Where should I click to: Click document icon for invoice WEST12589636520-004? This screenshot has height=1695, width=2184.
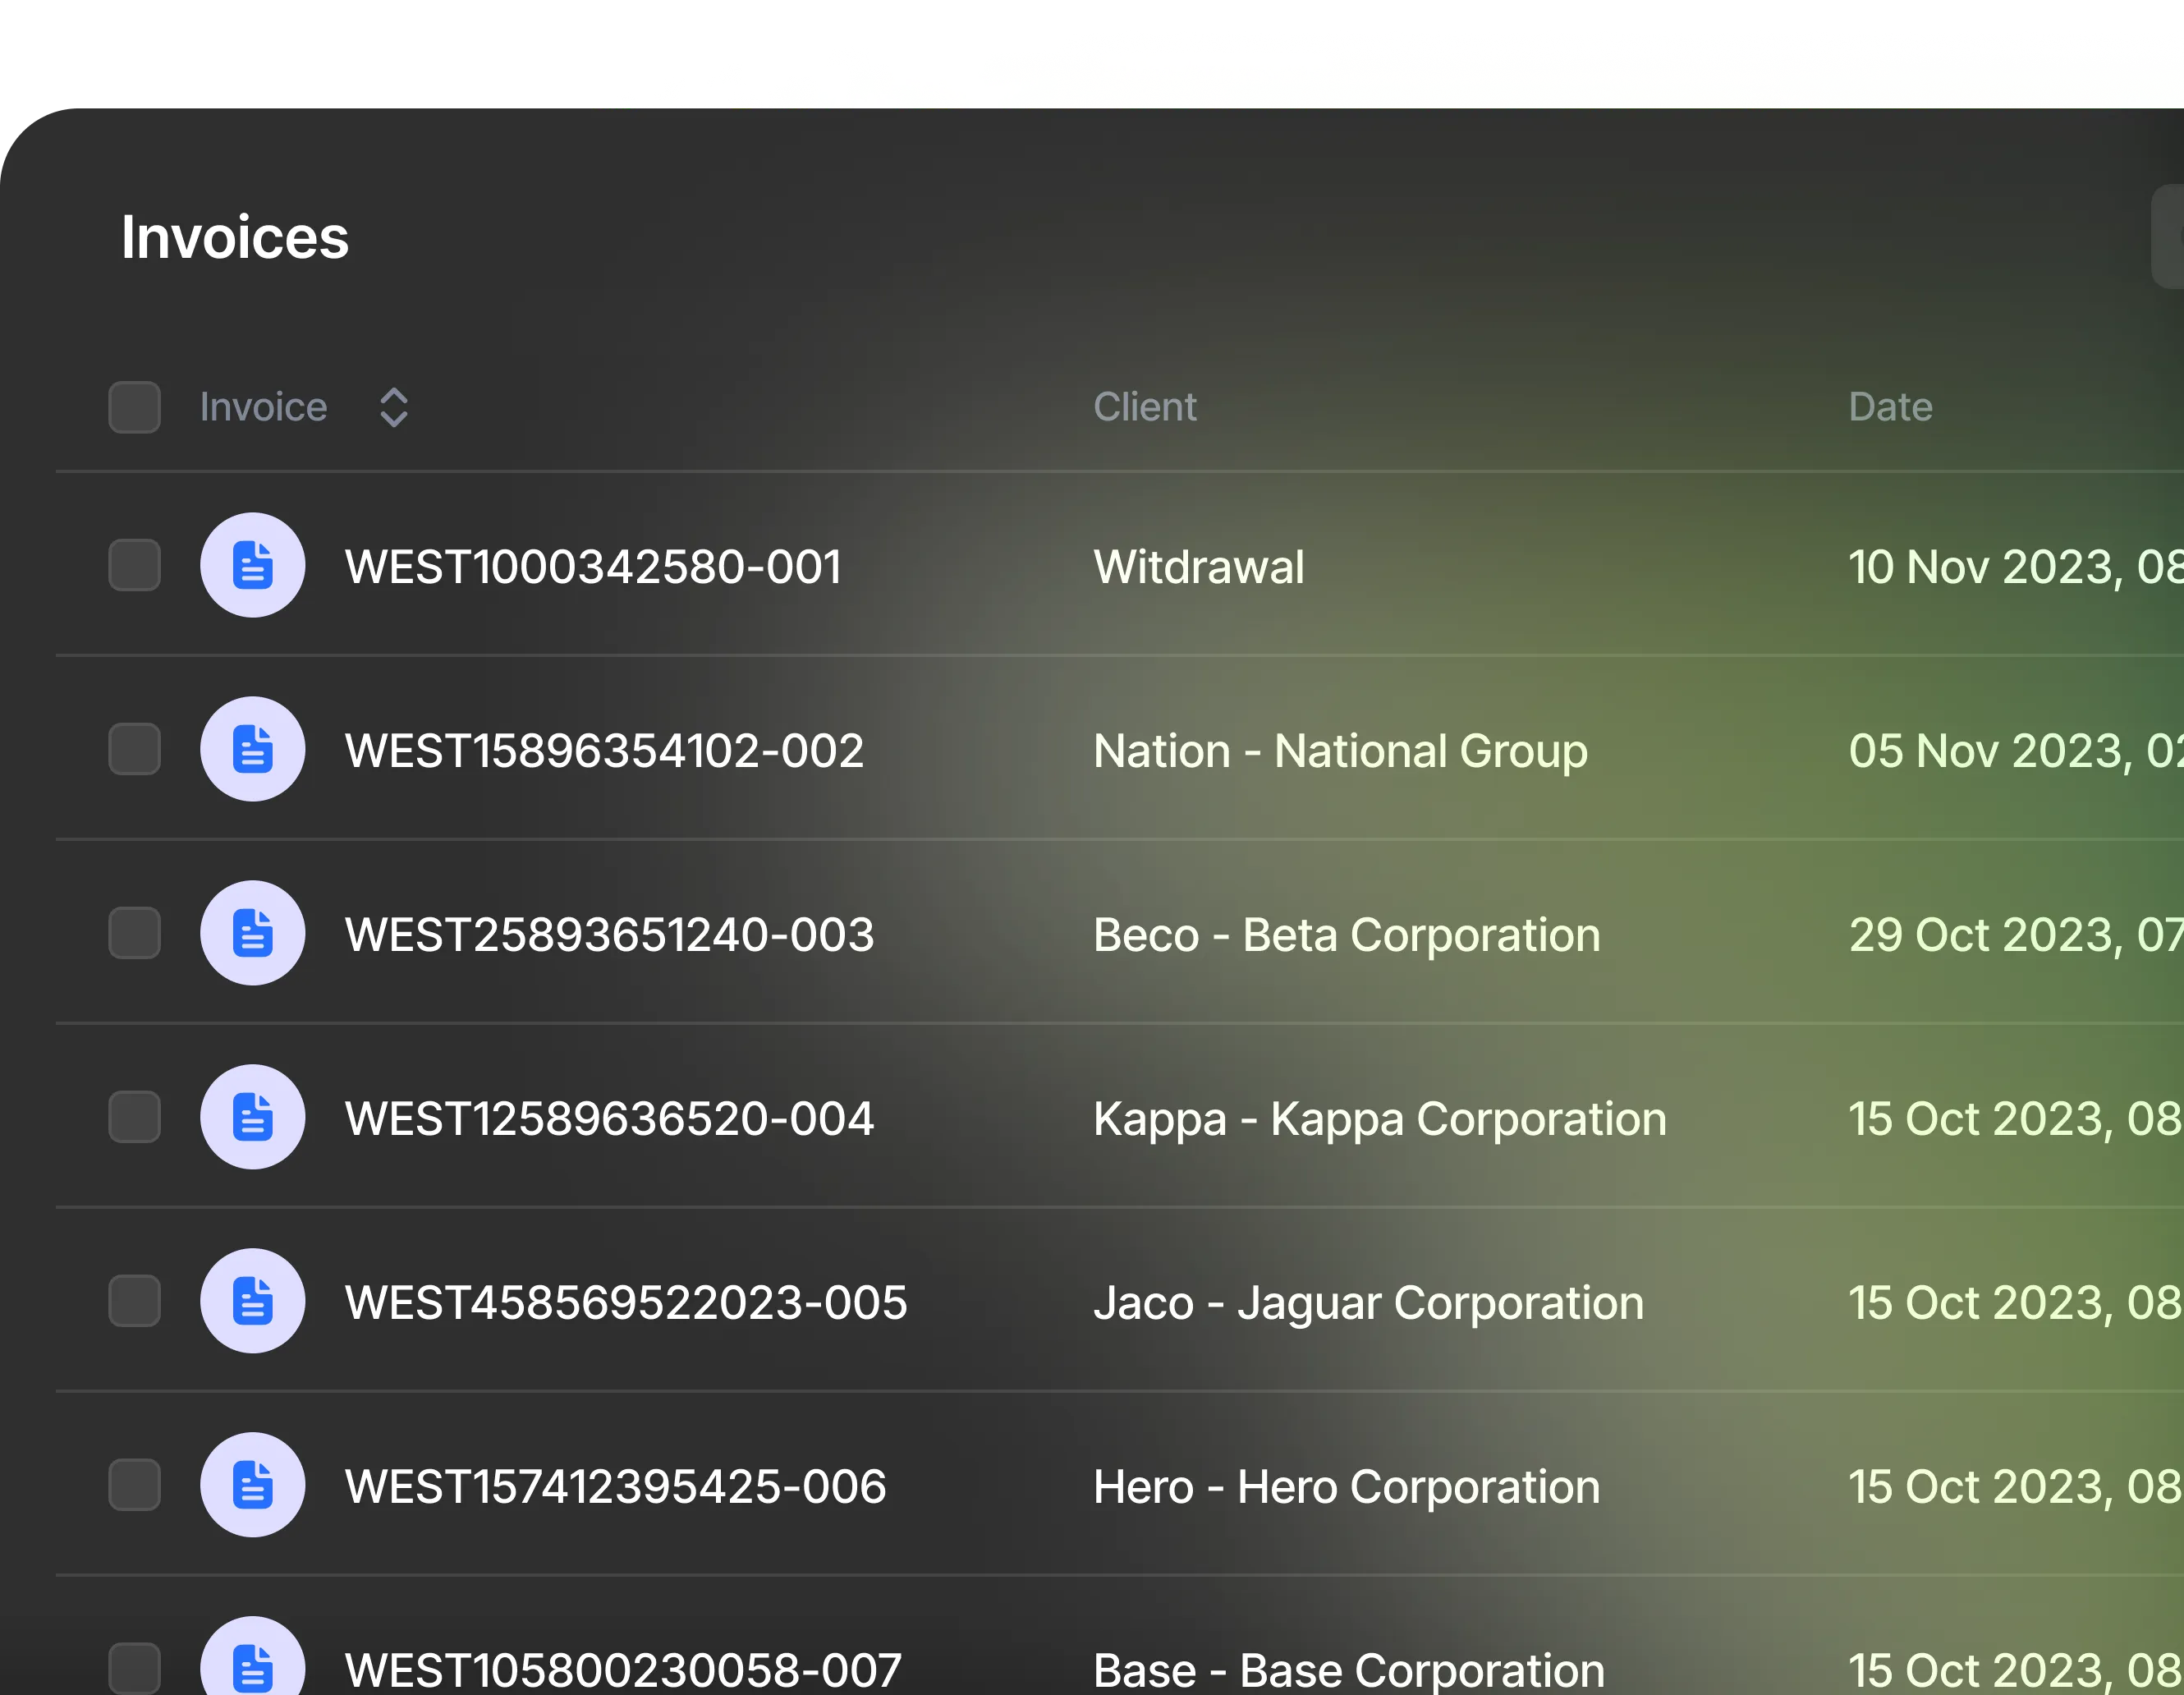click(x=252, y=1117)
